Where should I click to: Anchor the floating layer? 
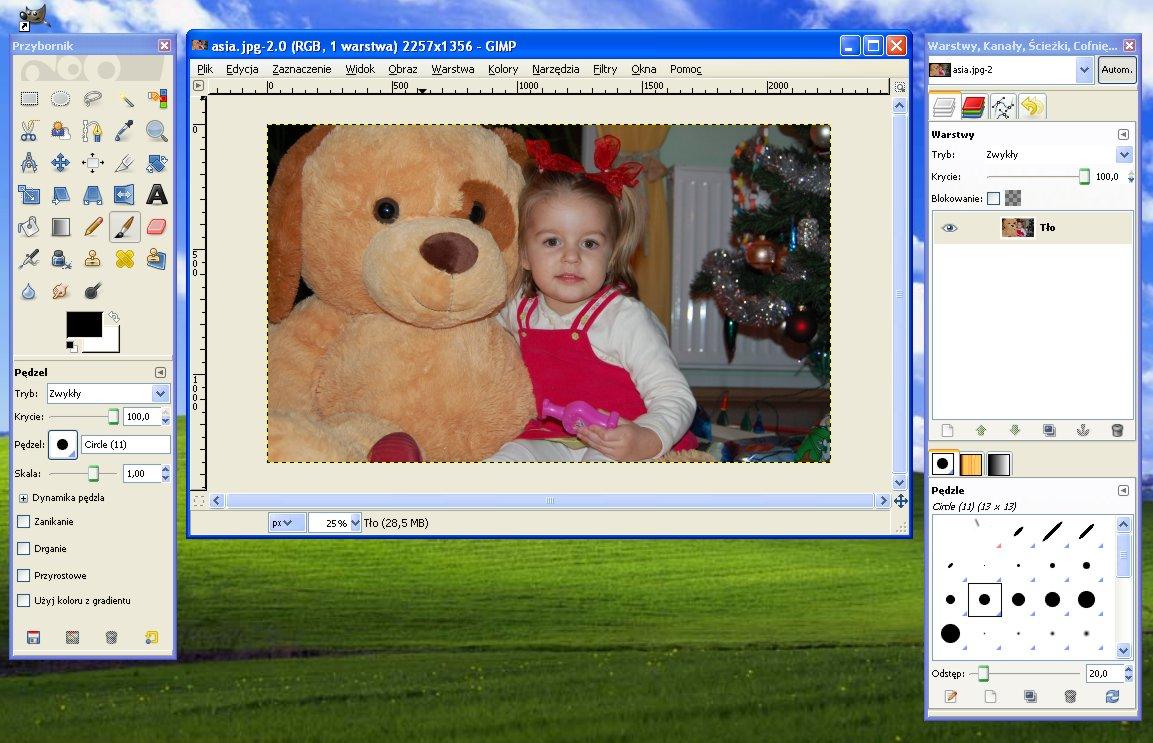click(x=1083, y=430)
